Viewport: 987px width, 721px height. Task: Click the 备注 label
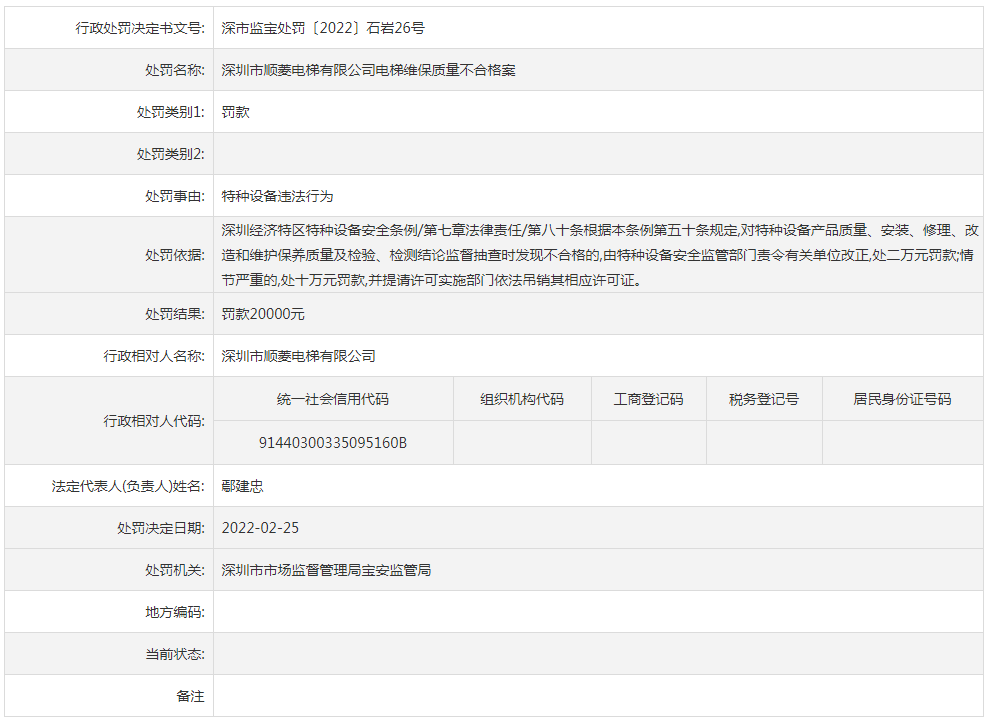(190, 696)
